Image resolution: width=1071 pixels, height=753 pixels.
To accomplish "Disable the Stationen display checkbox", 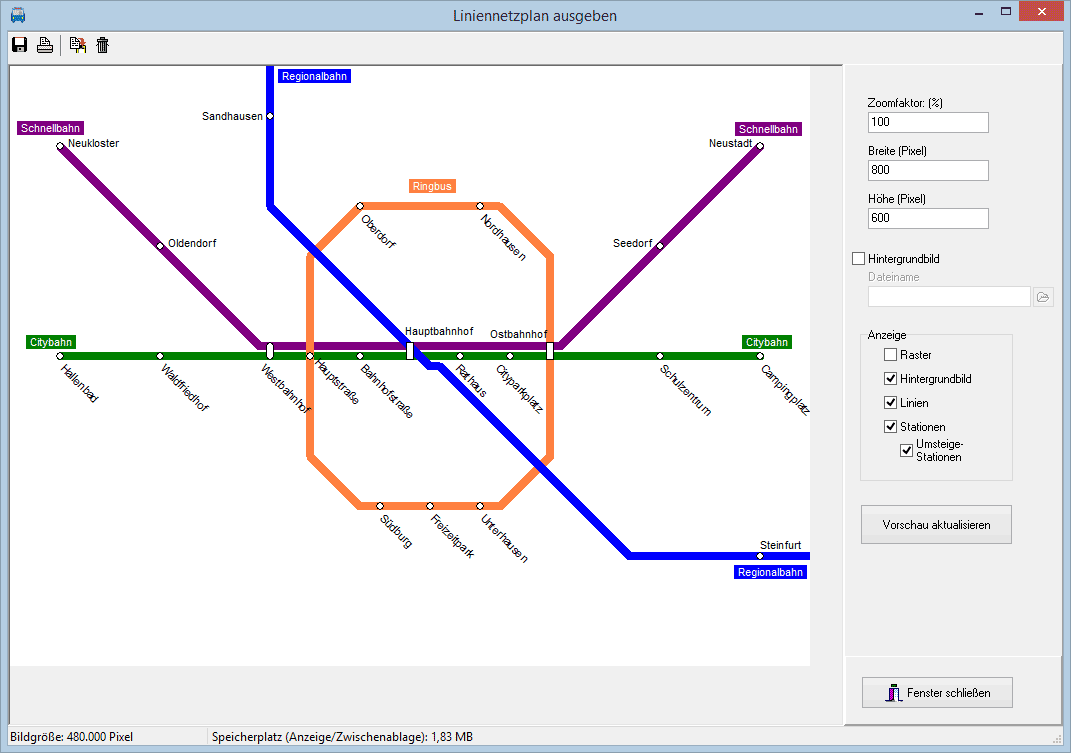I will 890,427.
